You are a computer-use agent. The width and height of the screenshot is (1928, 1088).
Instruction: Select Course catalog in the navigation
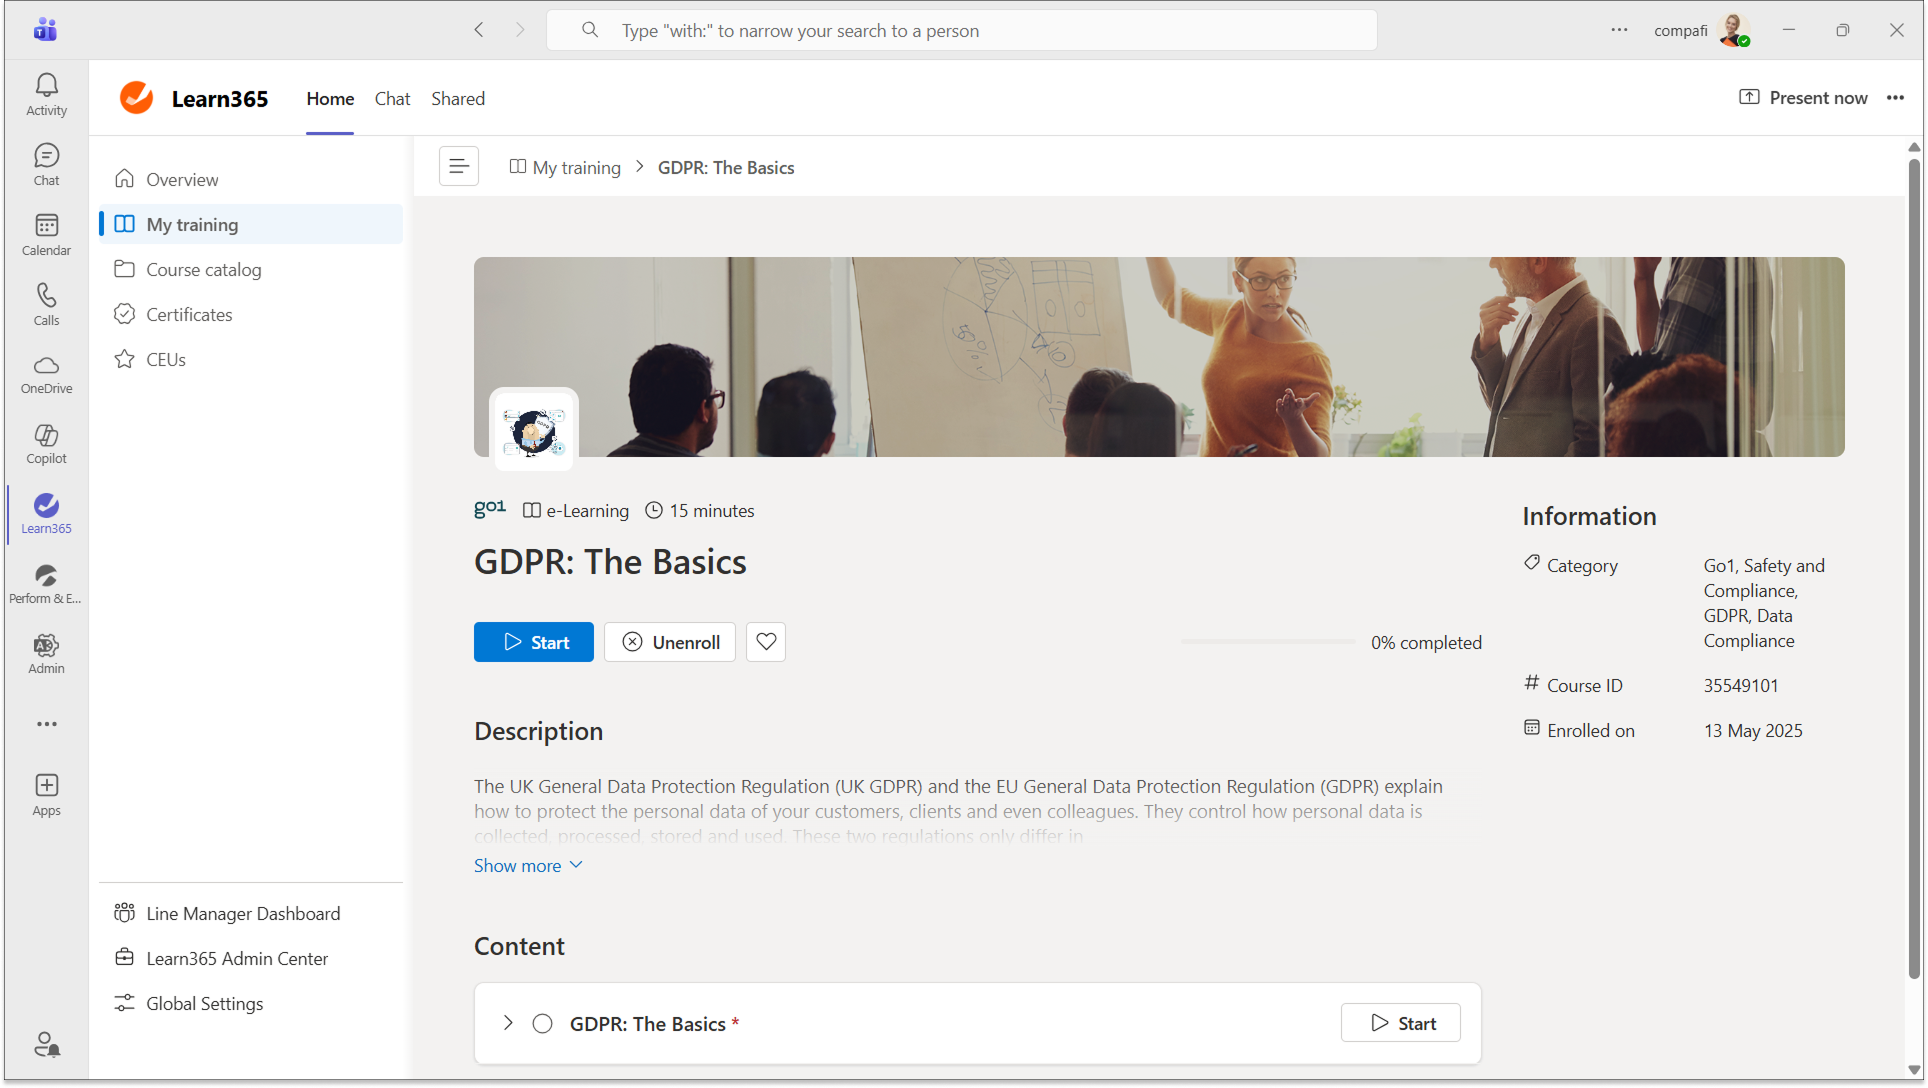[204, 270]
